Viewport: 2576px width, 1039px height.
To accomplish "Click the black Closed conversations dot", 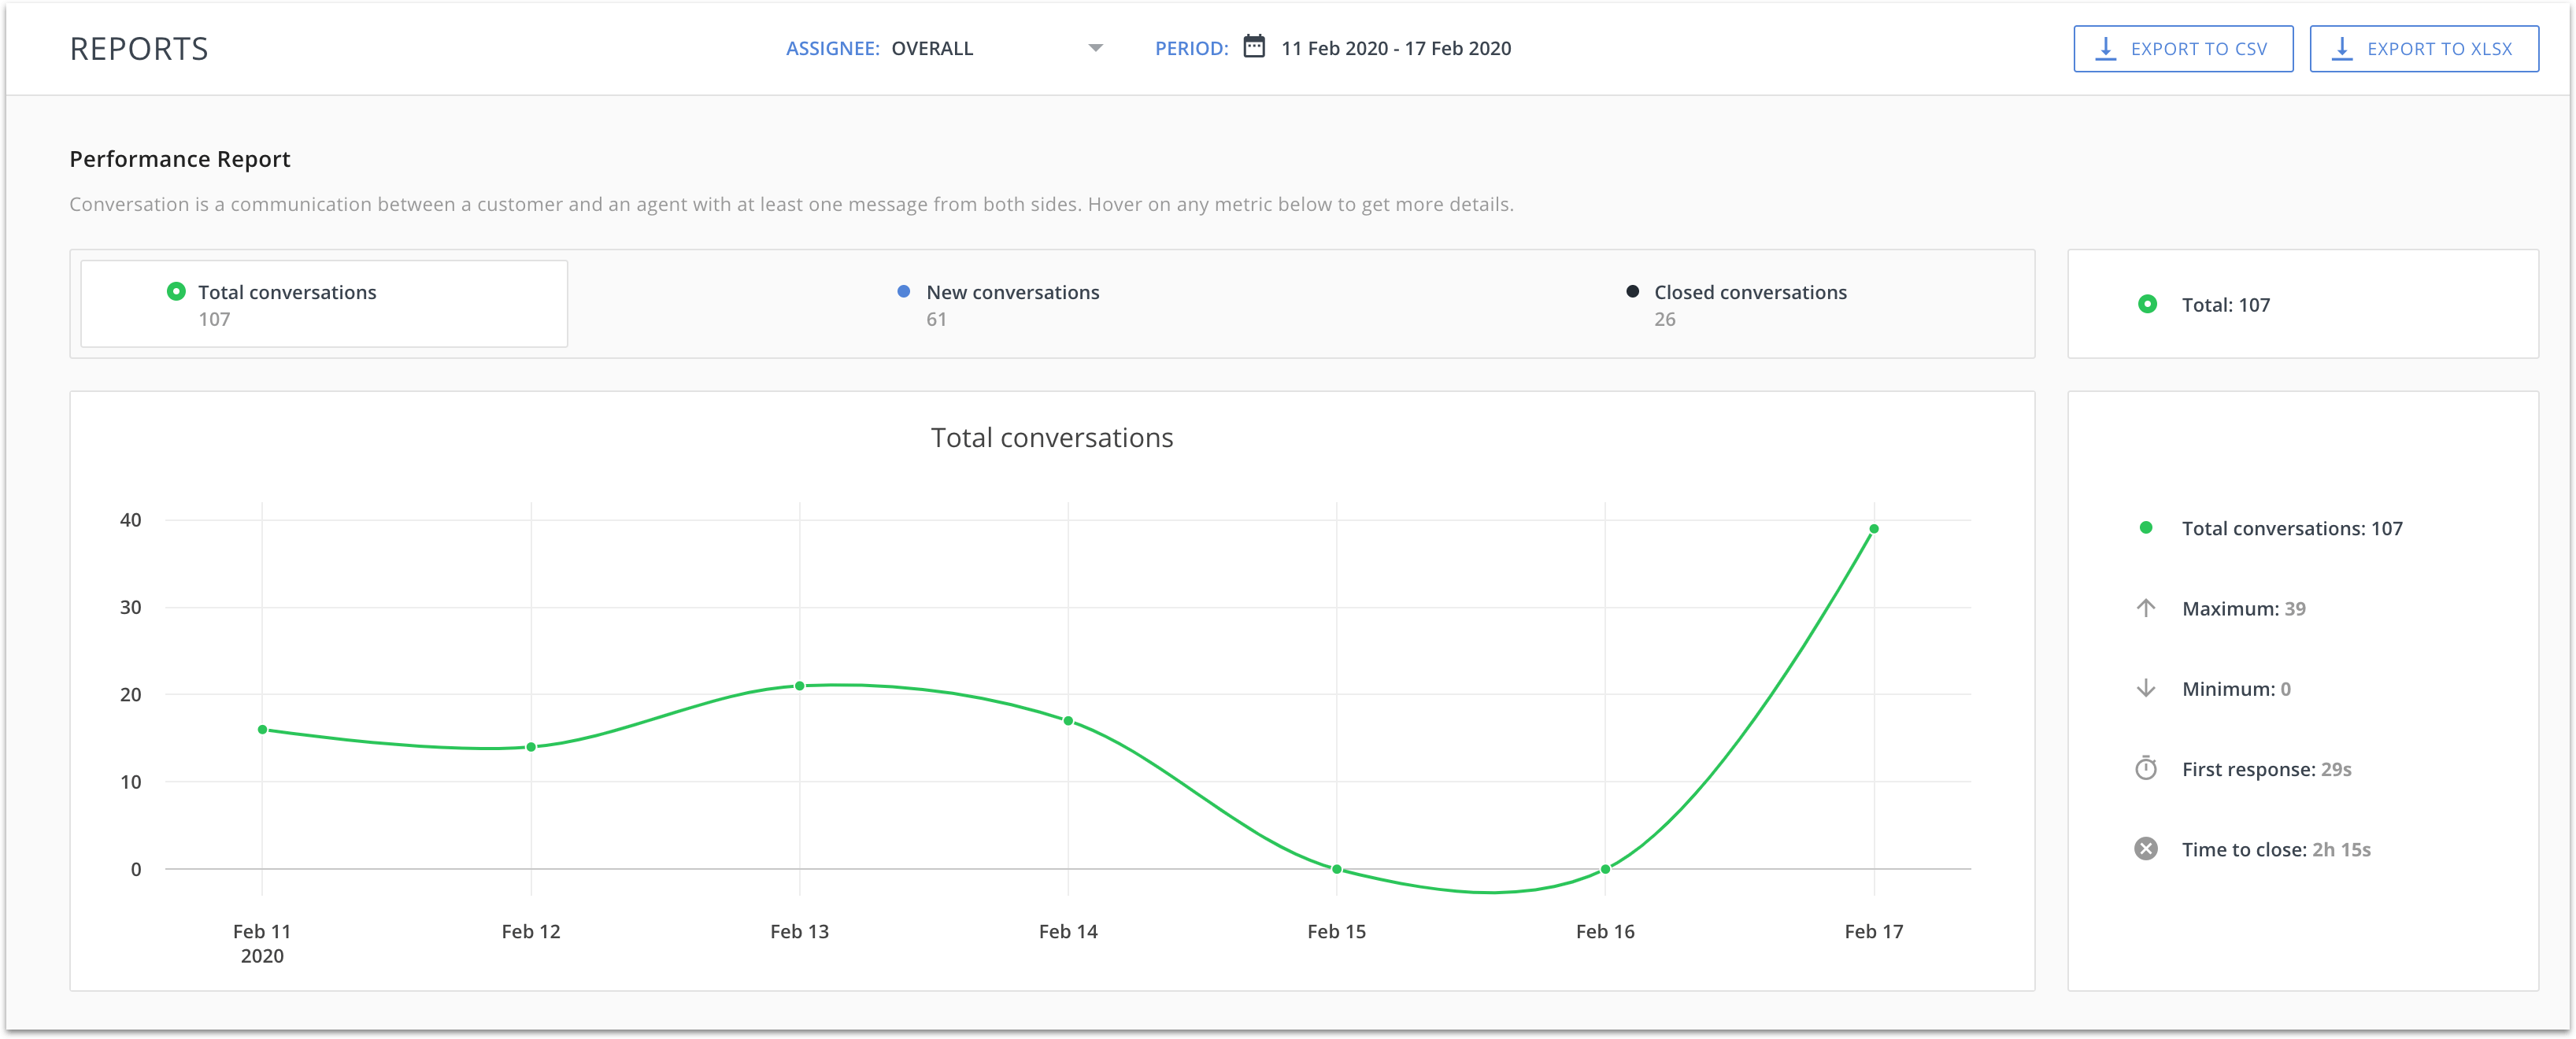I will point(1632,291).
